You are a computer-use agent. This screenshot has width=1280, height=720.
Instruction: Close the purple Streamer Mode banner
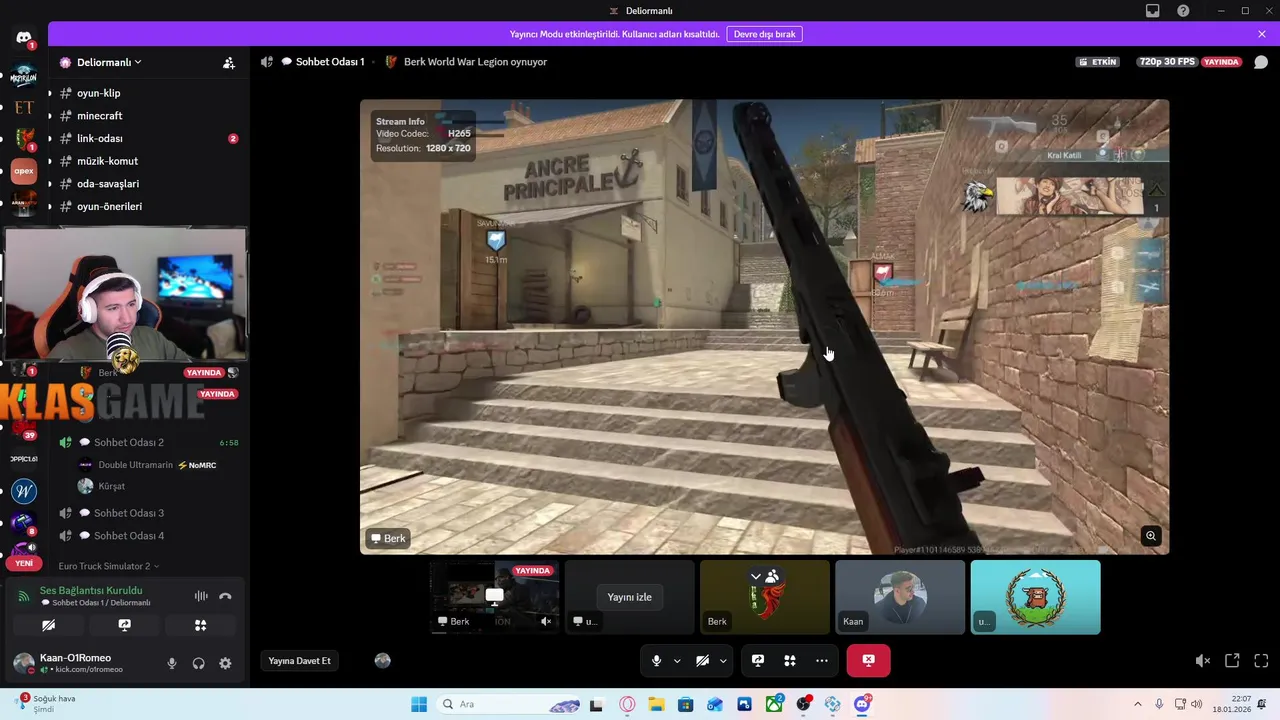coord(1262,34)
